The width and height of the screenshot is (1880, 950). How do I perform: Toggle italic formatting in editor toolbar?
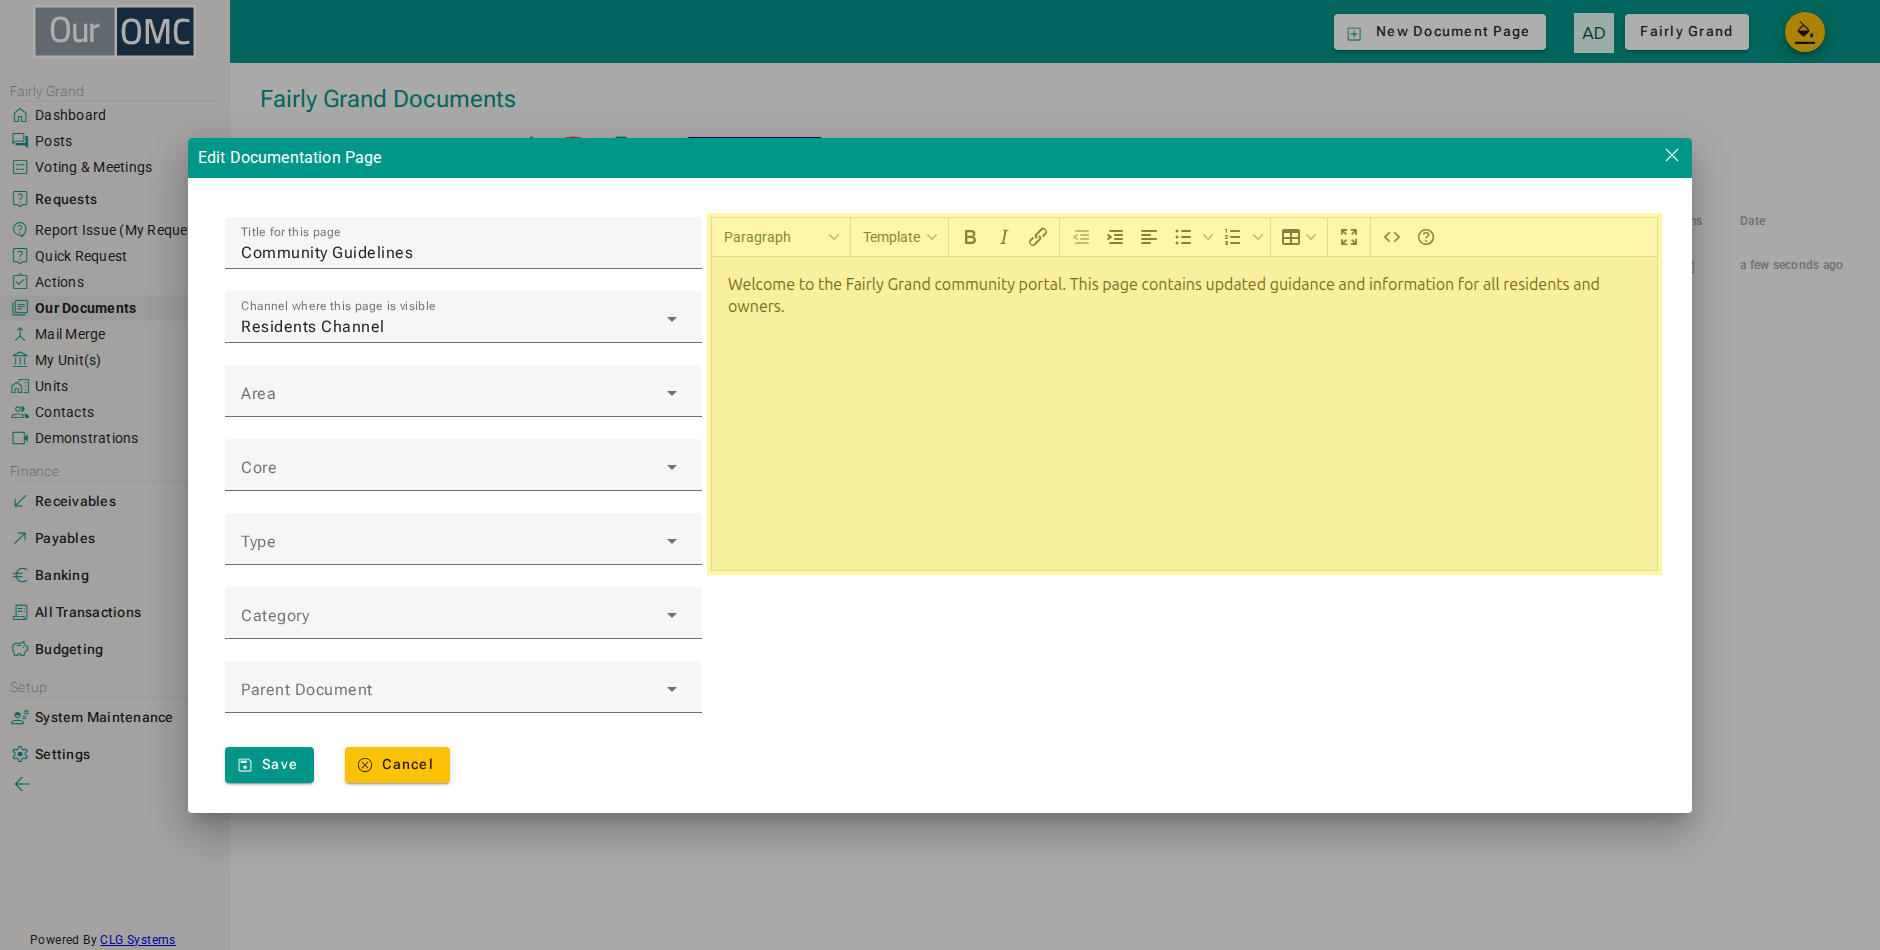(x=1004, y=237)
